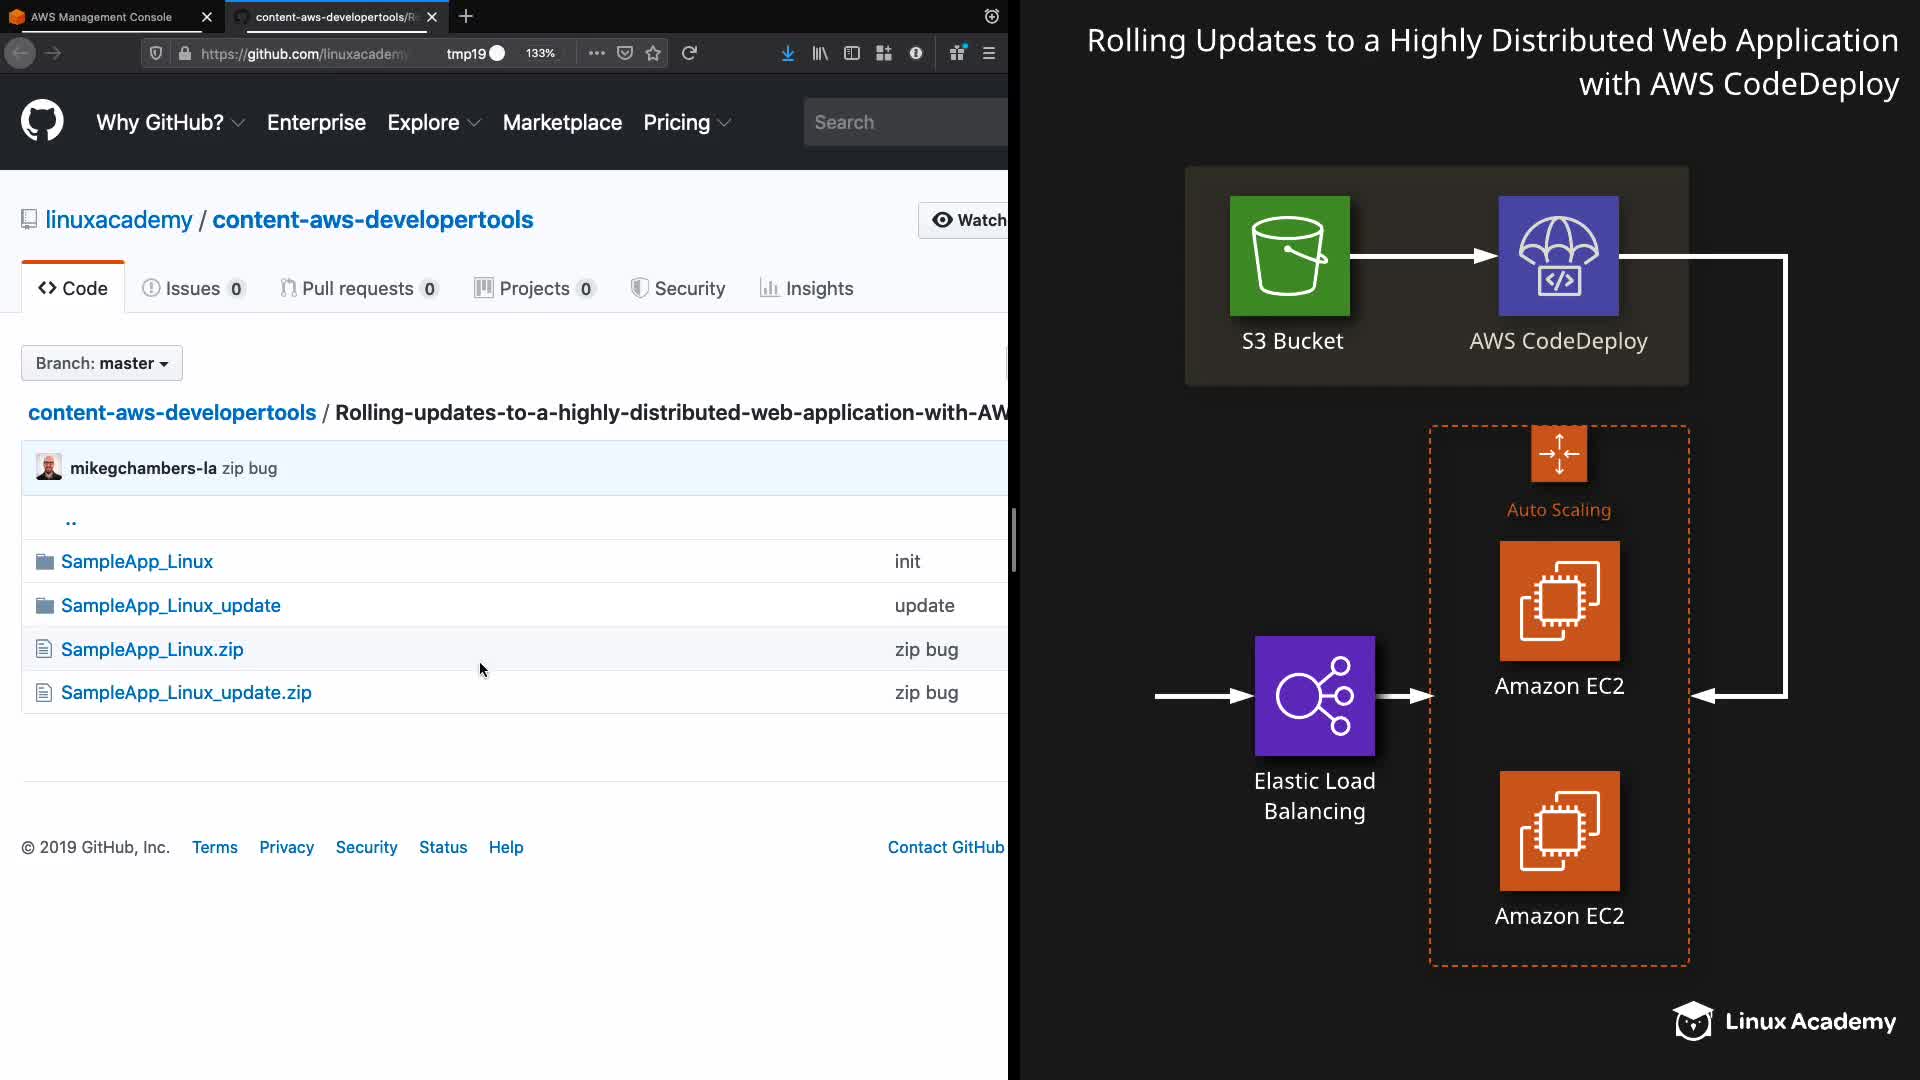The width and height of the screenshot is (1920, 1080).
Task: Bookmark page with the star icon
Action: (653, 54)
